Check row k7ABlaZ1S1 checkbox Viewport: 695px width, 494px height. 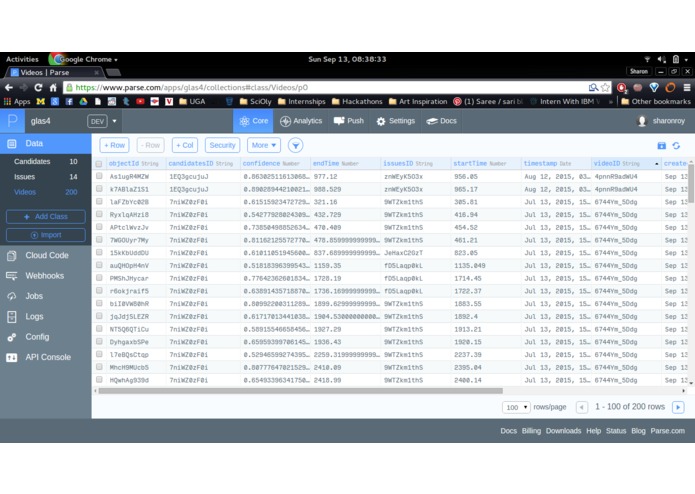point(99,189)
